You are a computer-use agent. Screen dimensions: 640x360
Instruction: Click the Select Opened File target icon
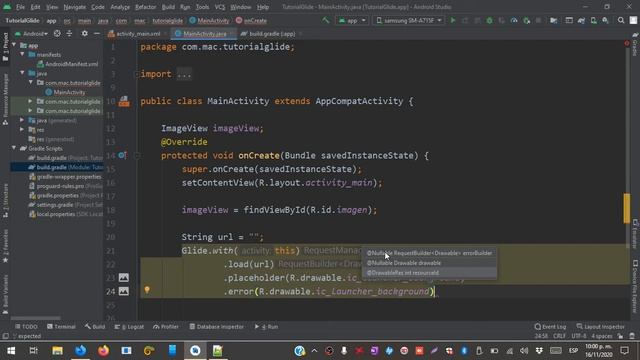(x=57, y=33)
